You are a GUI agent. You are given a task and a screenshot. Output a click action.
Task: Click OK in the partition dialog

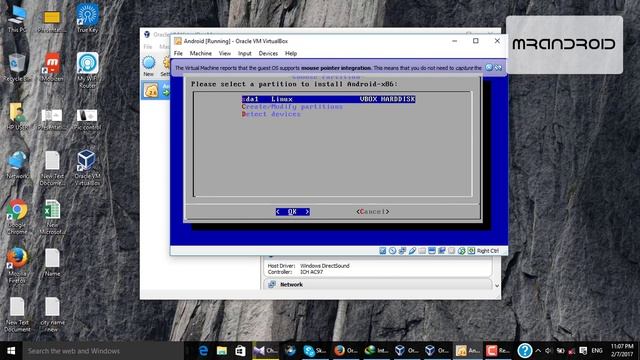tap(293, 211)
